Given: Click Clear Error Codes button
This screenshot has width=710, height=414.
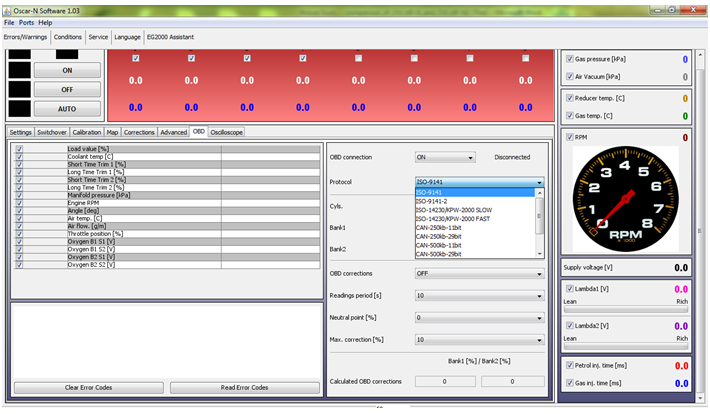Looking at the screenshot, I should 89,388.
